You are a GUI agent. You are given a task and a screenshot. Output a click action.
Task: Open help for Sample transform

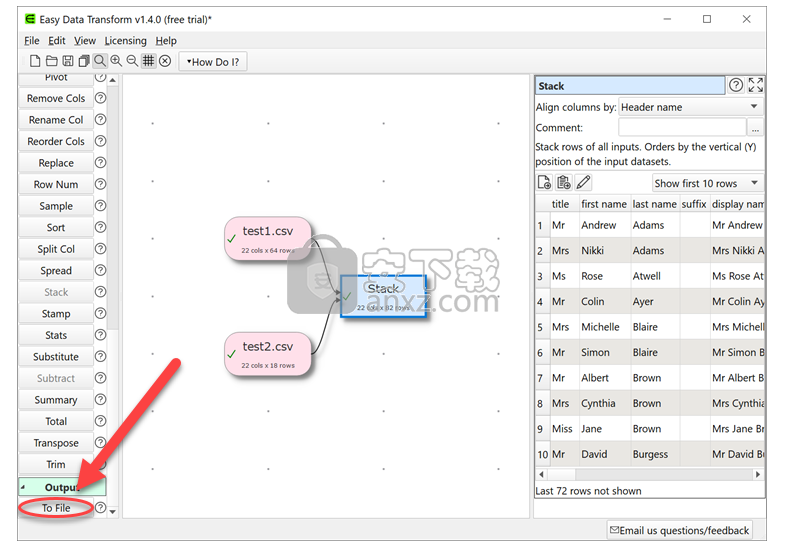[x=101, y=205]
